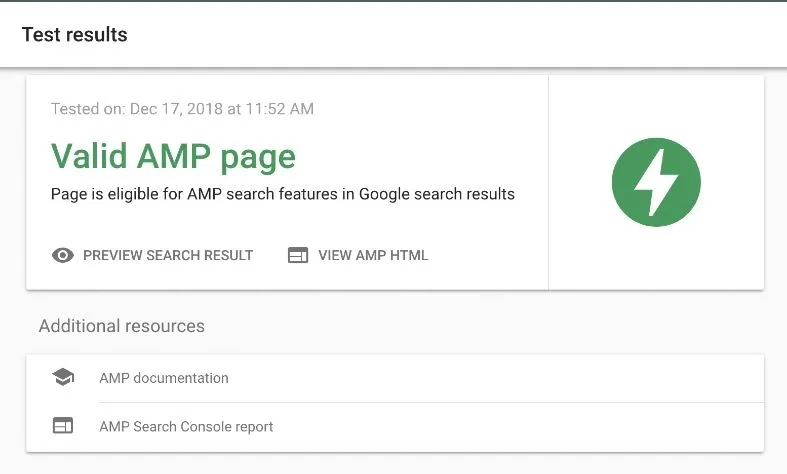Click the vertical divider beside the AMP logo

548,182
